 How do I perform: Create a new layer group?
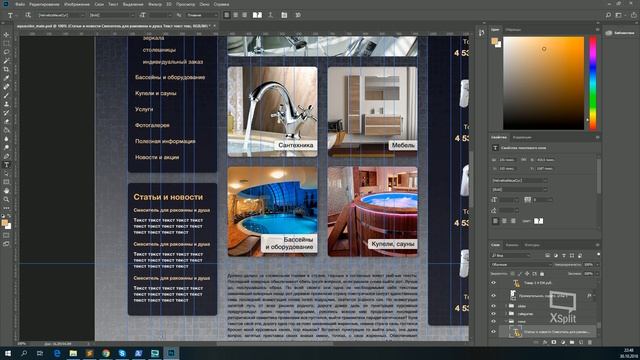coord(572,342)
